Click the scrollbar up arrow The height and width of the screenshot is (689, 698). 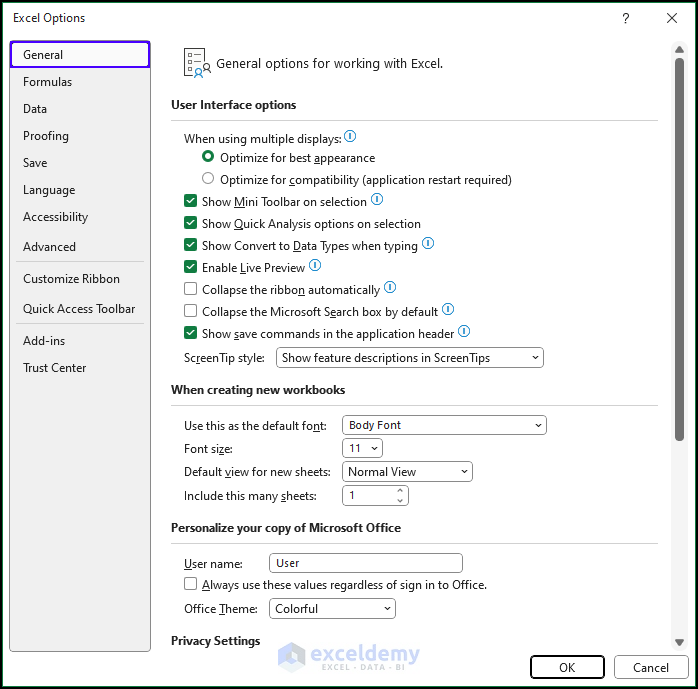click(679, 49)
